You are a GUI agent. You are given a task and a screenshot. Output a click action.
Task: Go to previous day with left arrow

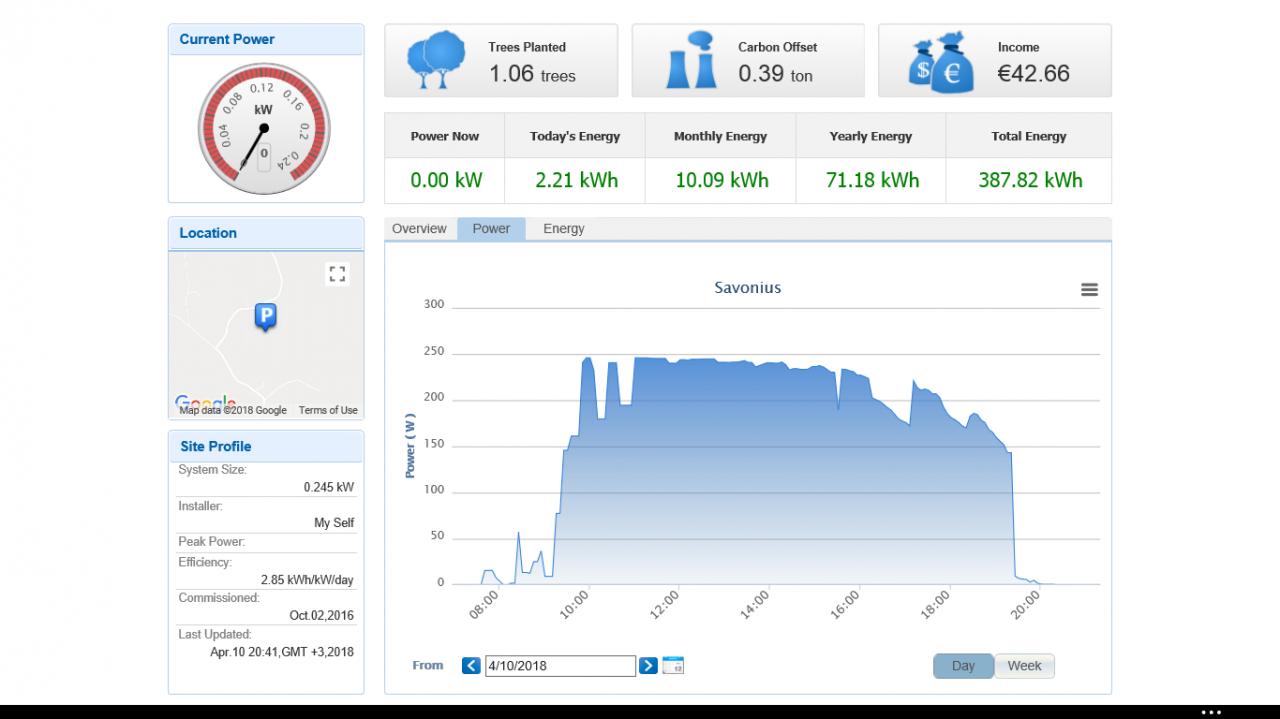[471, 665]
